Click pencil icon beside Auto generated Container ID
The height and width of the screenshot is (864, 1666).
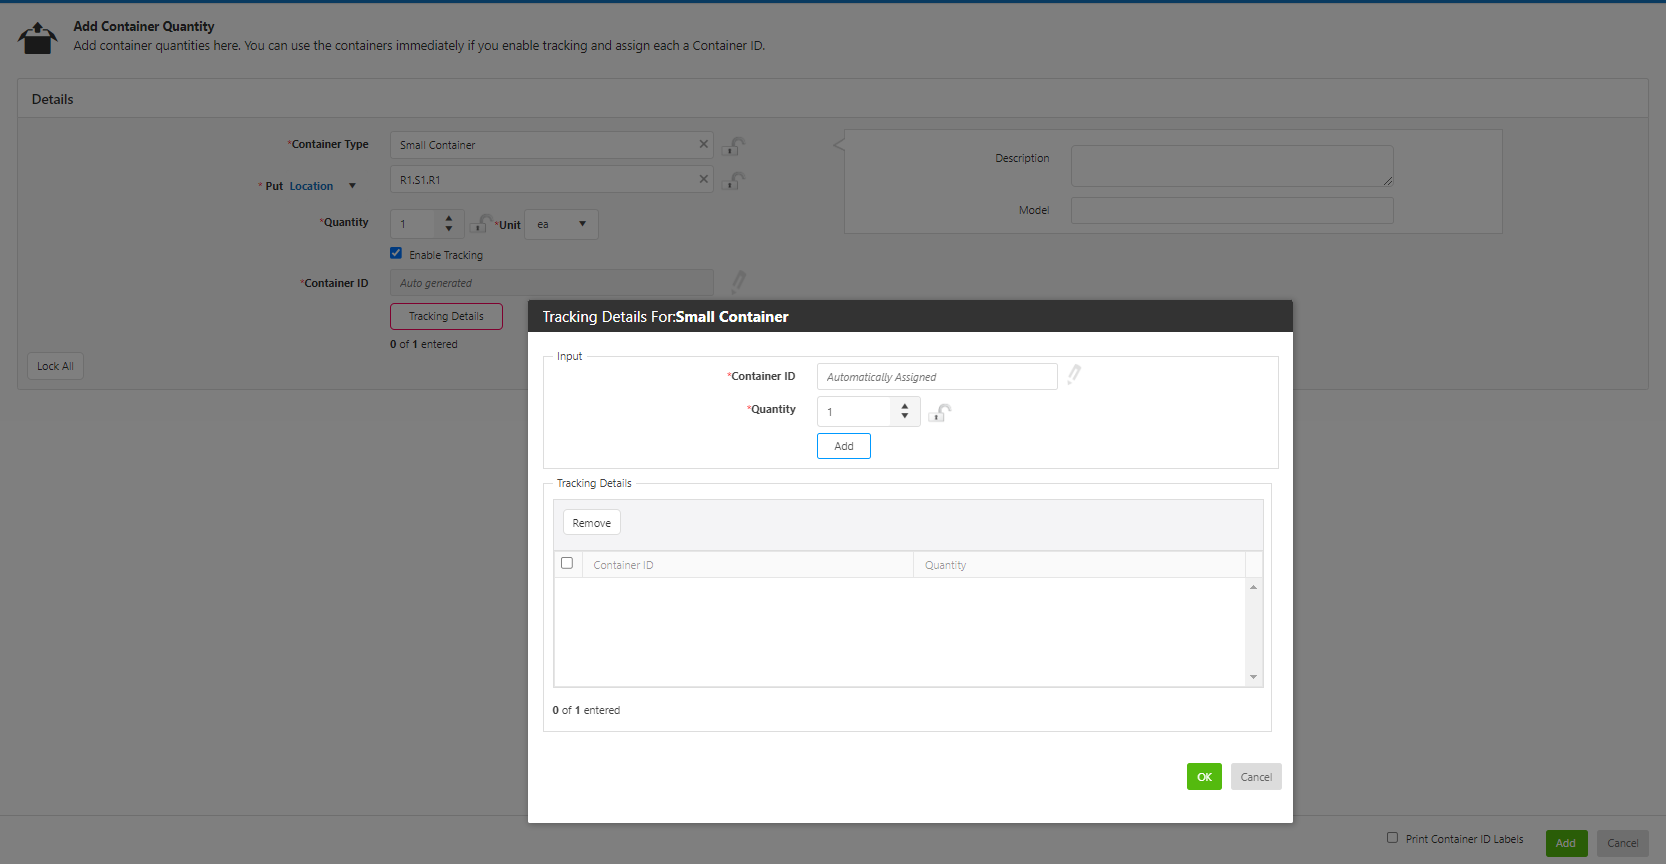pyautogui.click(x=738, y=282)
